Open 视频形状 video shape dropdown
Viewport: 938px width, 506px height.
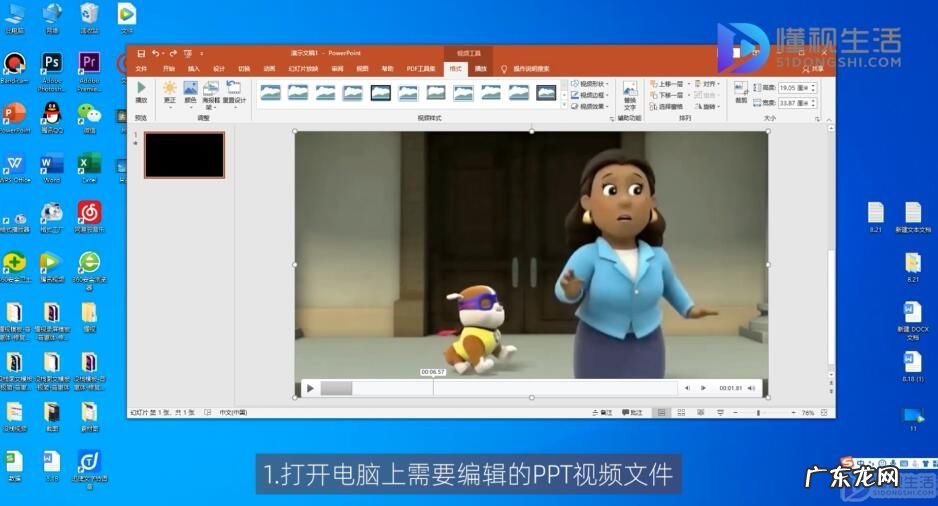[589, 84]
